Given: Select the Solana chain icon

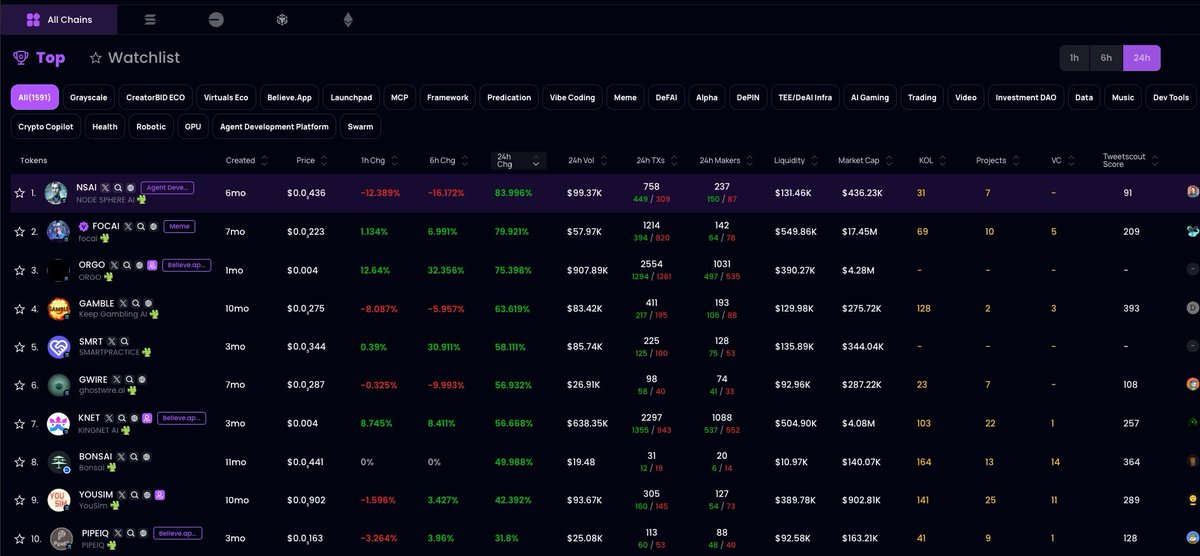Looking at the screenshot, I should (151, 19).
